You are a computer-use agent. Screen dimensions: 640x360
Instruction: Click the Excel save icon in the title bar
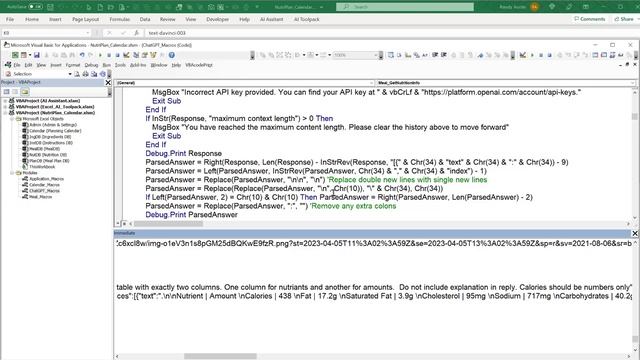pyautogui.click(x=50, y=7)
